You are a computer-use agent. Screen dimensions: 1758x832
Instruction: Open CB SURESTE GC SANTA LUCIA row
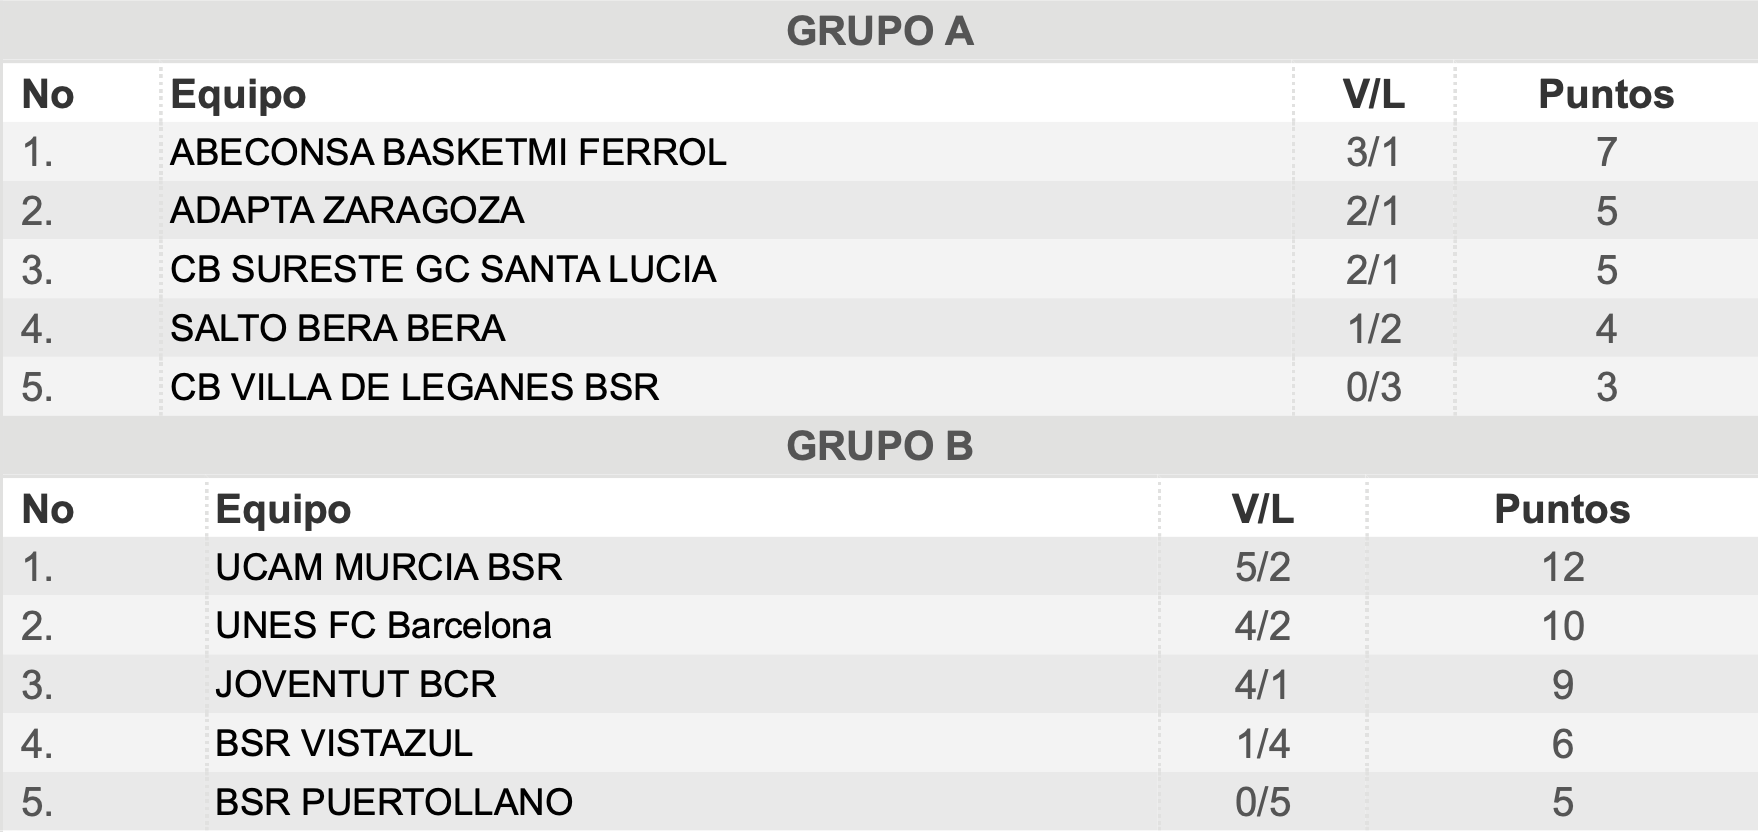click(879, 269)
